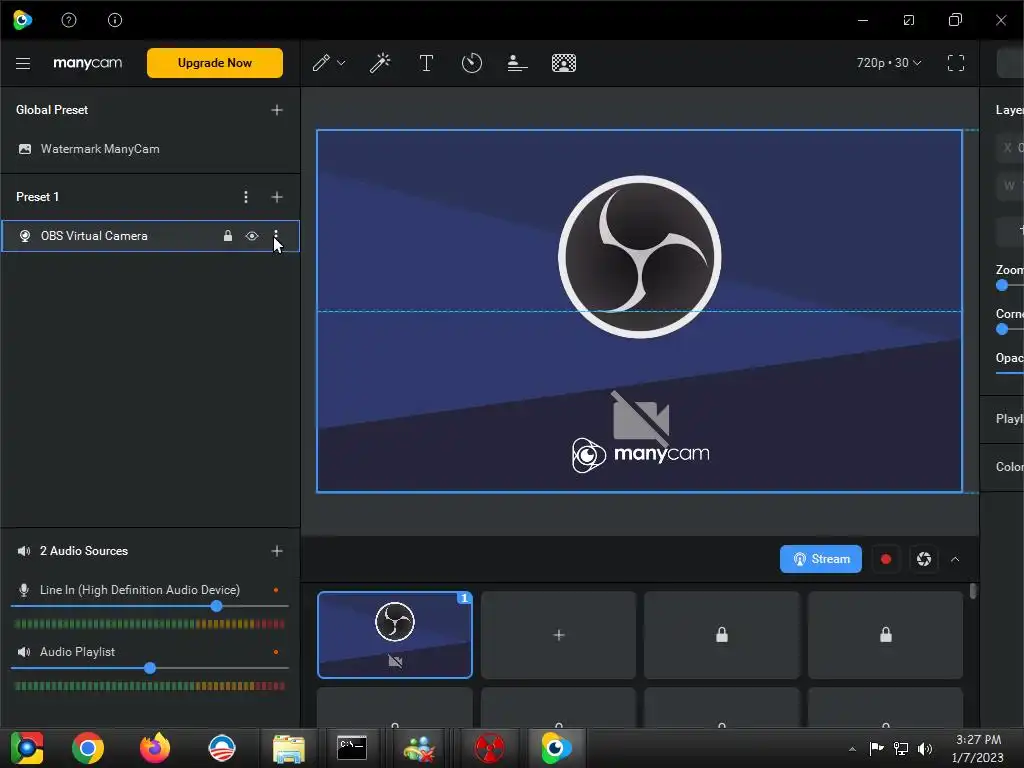This screenshot has height=768, width=1024.
Task: Click the fourth locked preset slot
Action: (x=886, y=635)
